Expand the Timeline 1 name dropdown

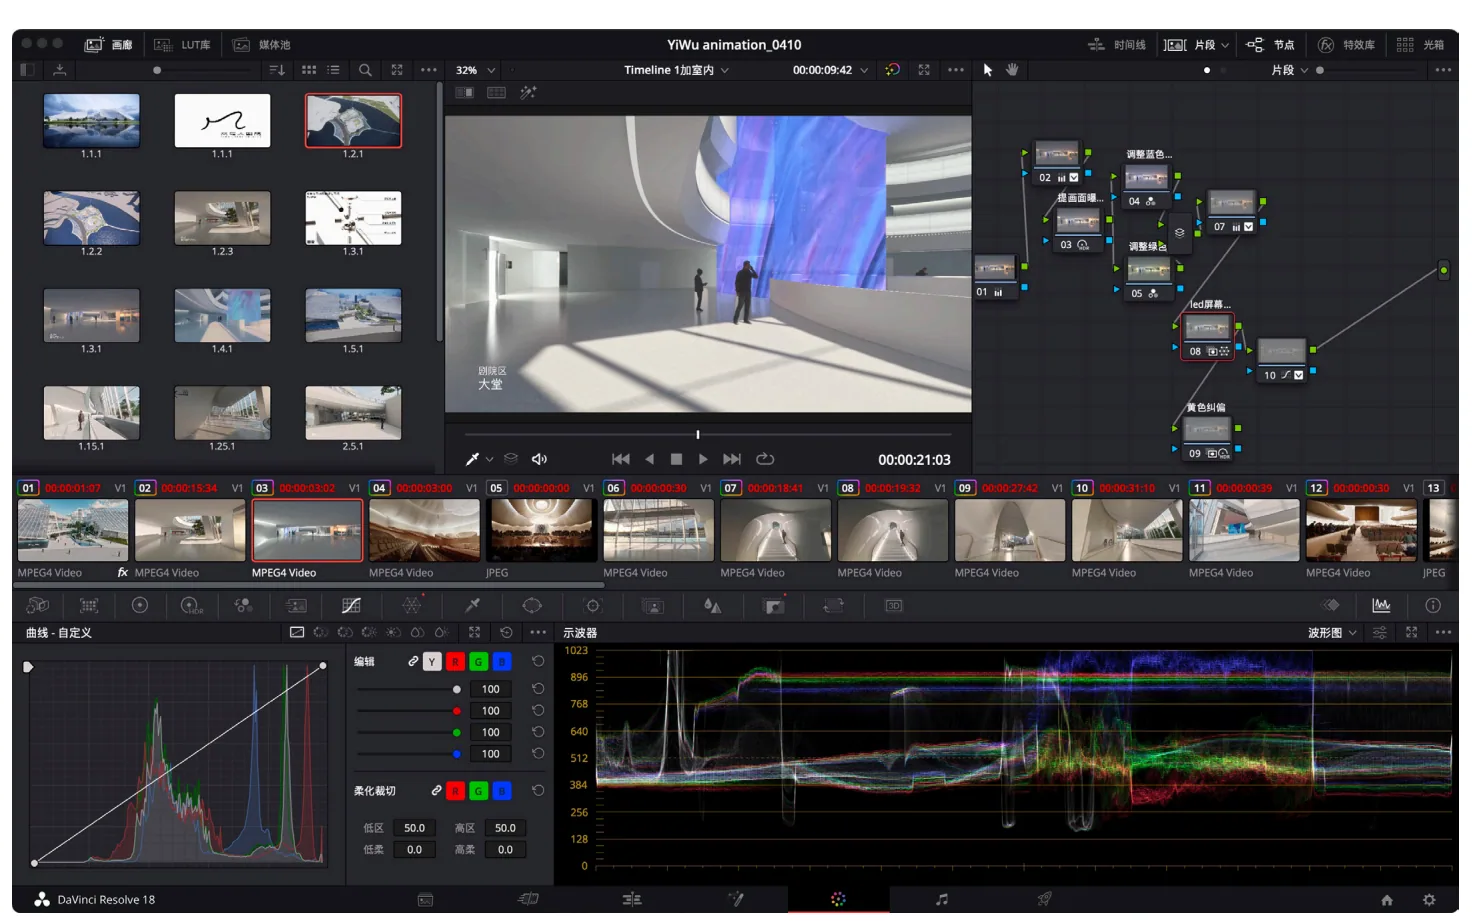point(676,70)
